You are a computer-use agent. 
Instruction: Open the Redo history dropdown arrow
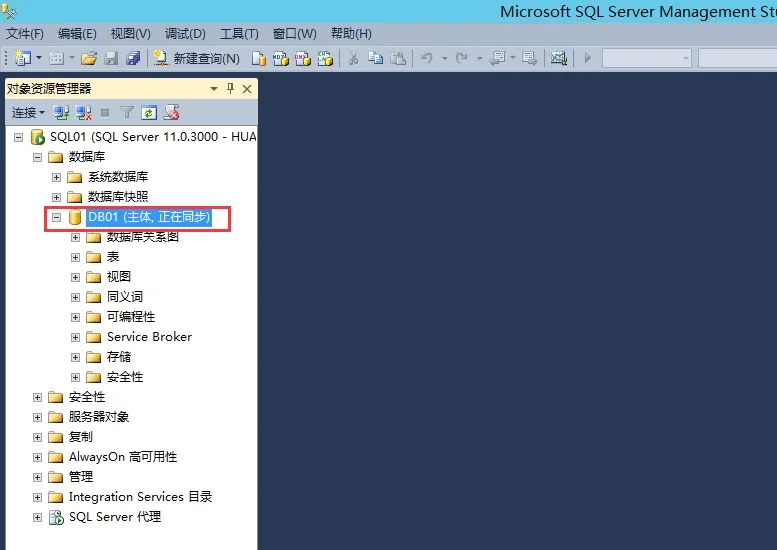pos(479,58)
